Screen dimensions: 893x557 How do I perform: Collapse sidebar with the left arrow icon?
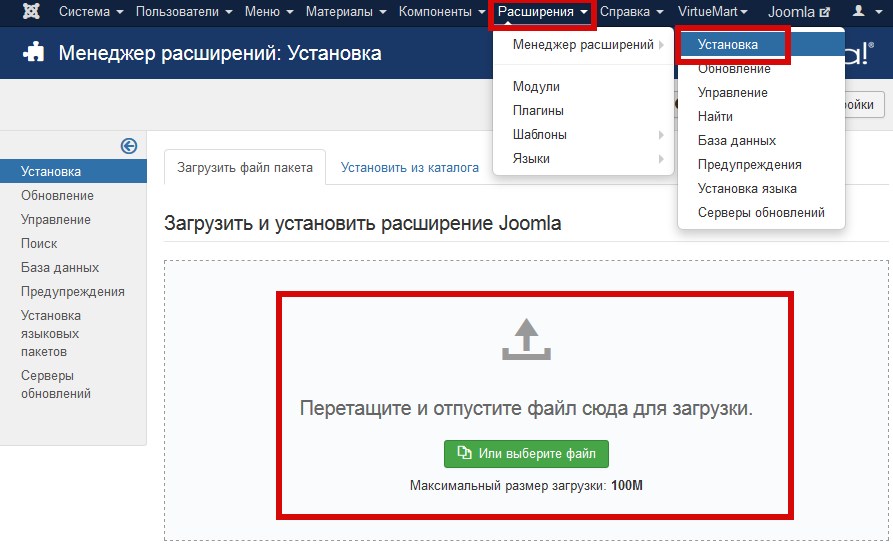(129, 146)
